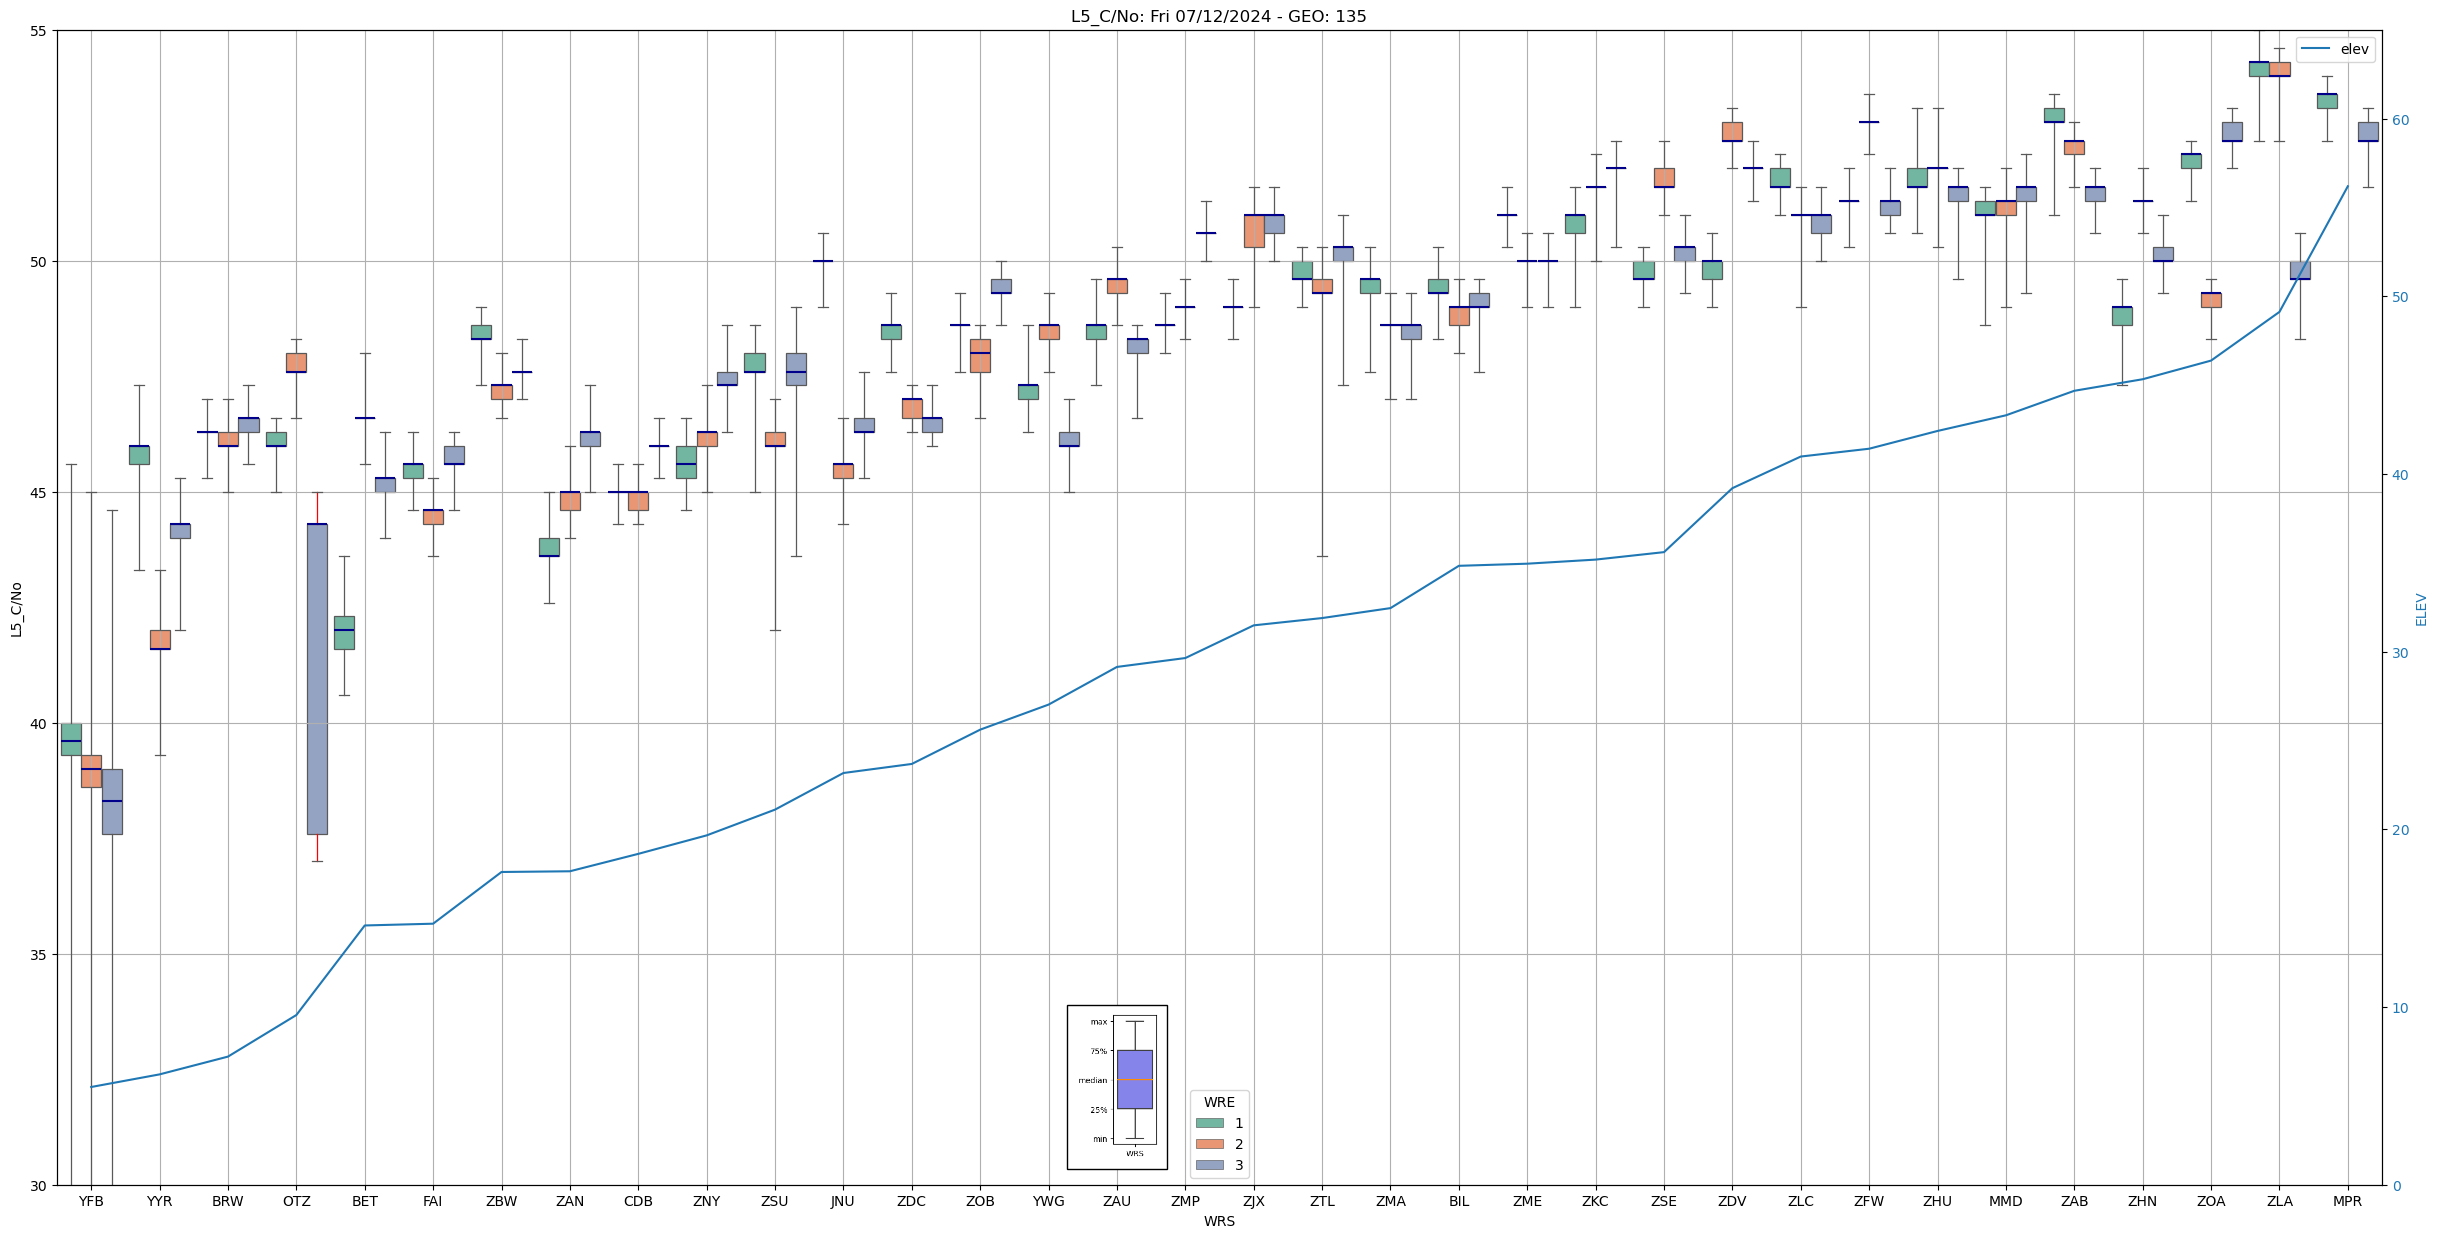This screenshot has width=2439, height=1238.
Task: Click the WRS x-axis title
Action: 1219,1221
